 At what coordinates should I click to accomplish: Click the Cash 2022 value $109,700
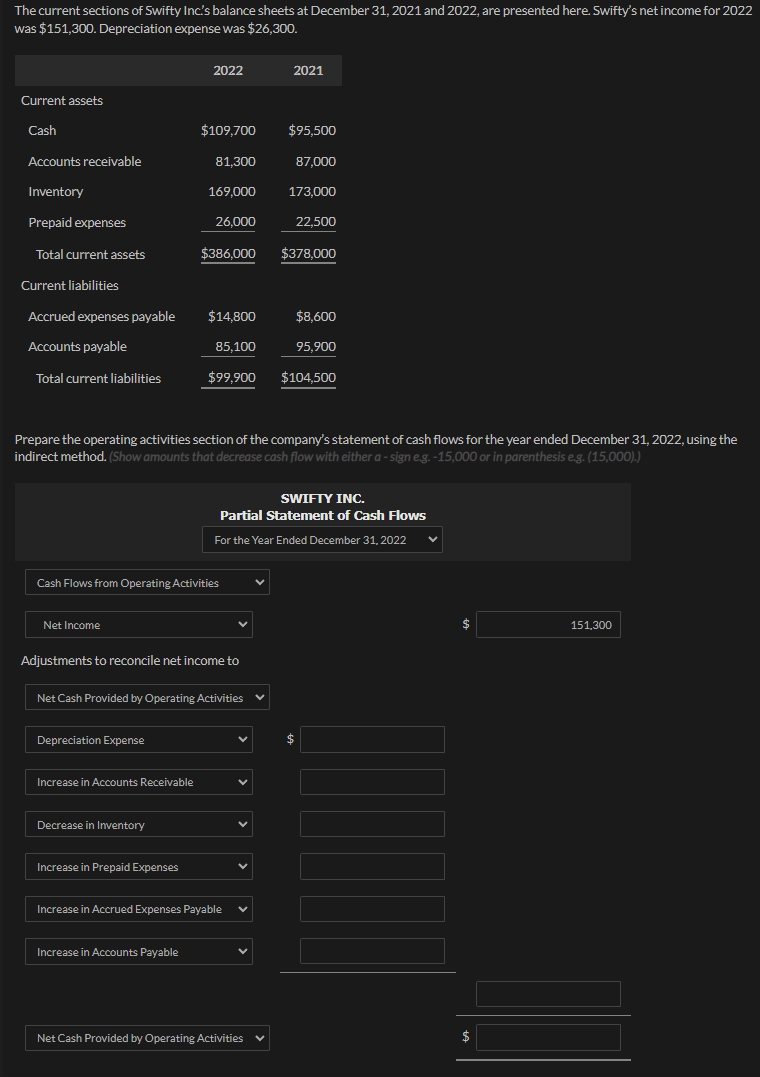[228, 131]
